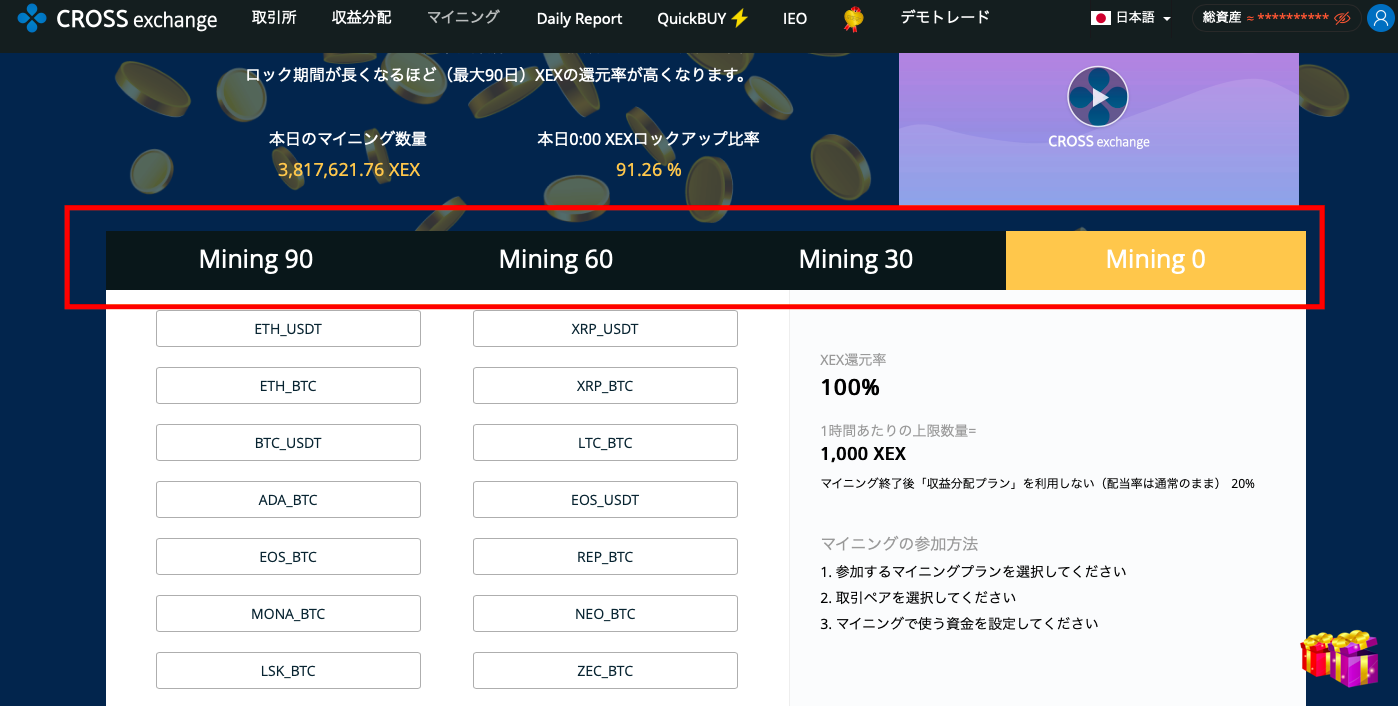The height and width of the screenshot is (706, 1398).
Task: Select the ETH_USDT trading pair
Action: (288, 328)
